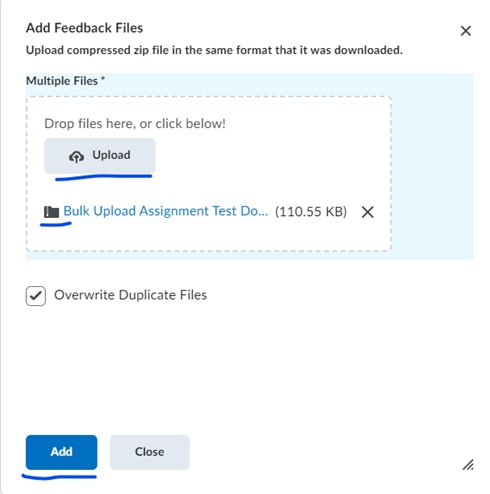
Task: Click the Overwrite Duplicate Files label text
Action: click(x=130, y=295)
